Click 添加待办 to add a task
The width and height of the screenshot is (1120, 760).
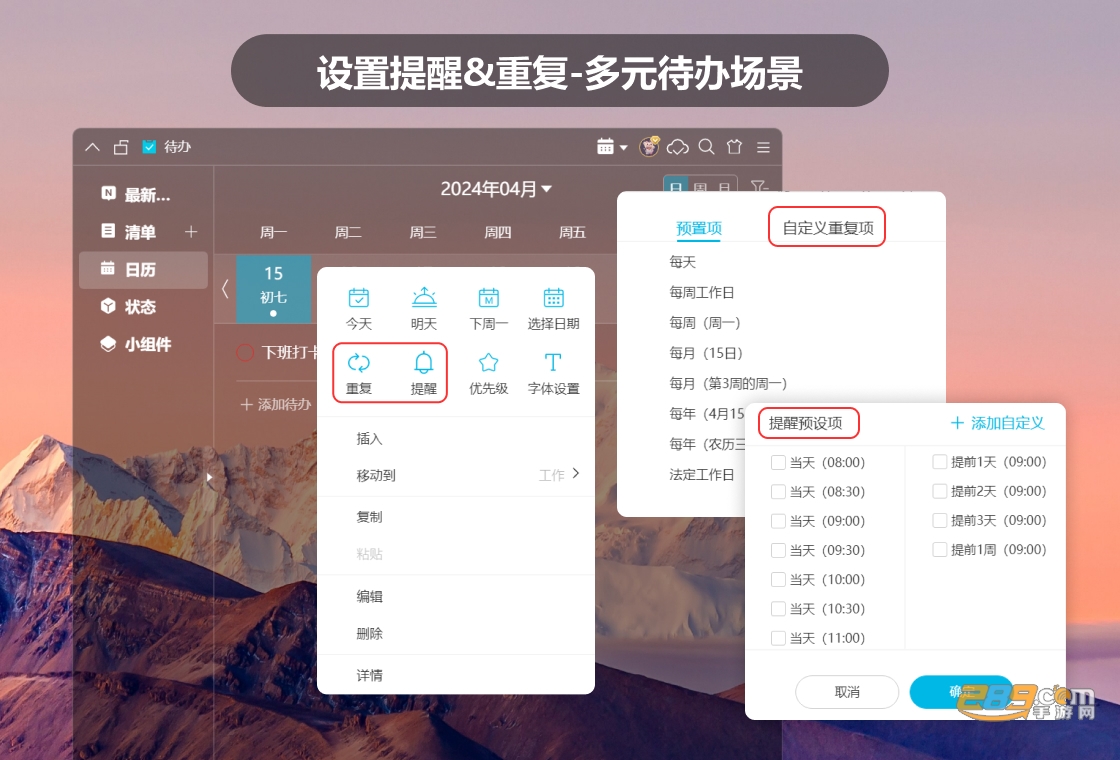pyautogui.click(x=276, y=405)
